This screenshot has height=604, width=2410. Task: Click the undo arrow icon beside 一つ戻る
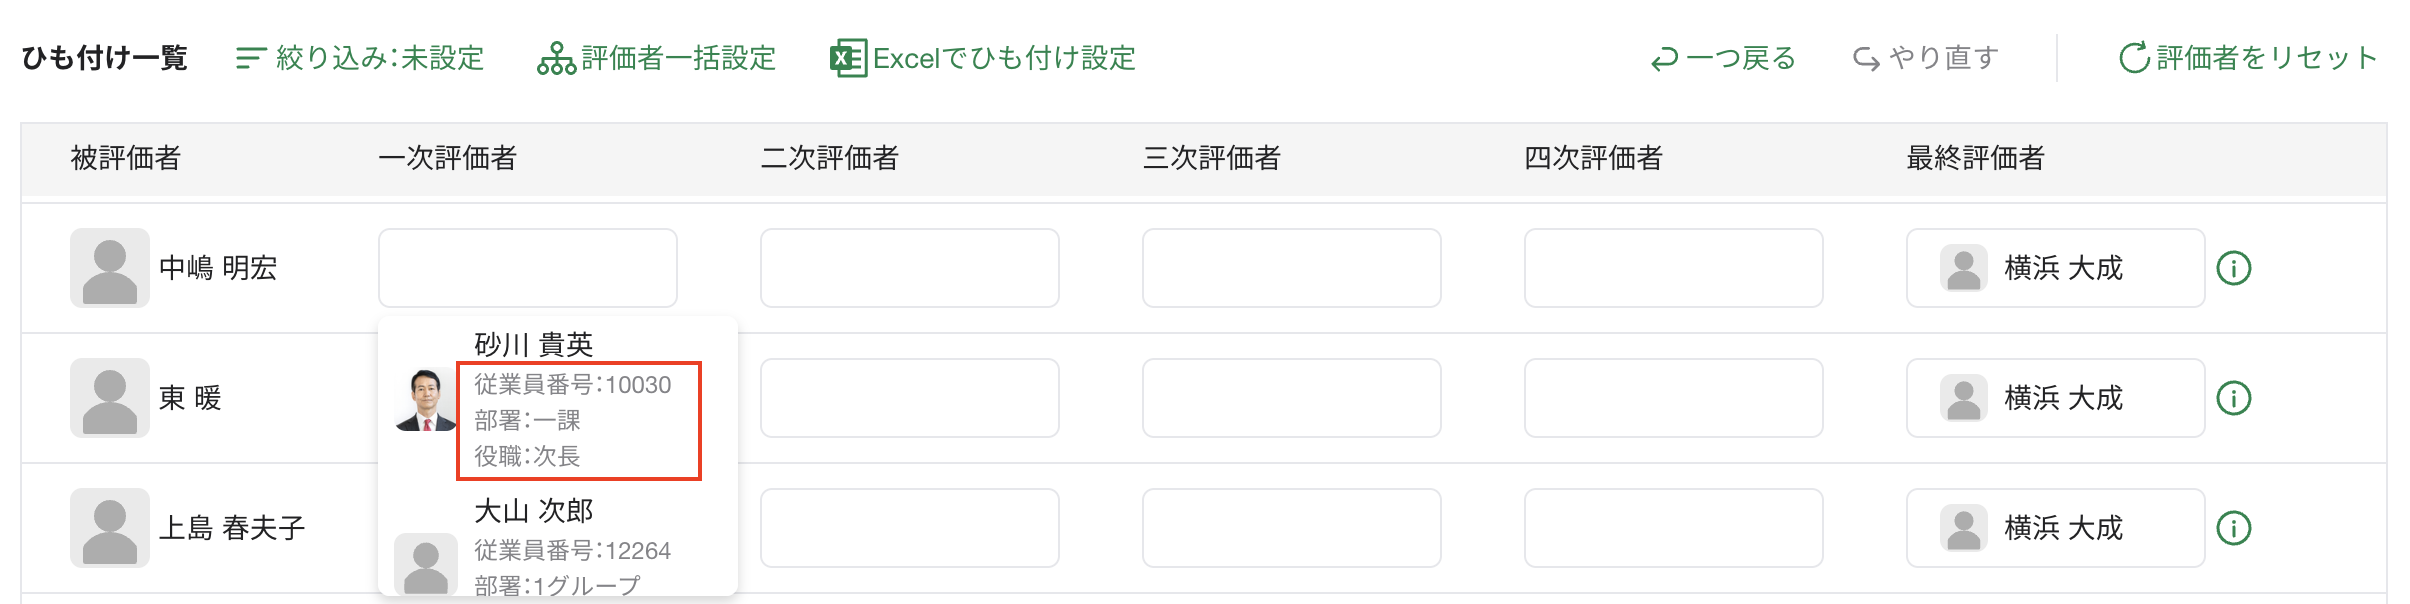coord(1665,58)
